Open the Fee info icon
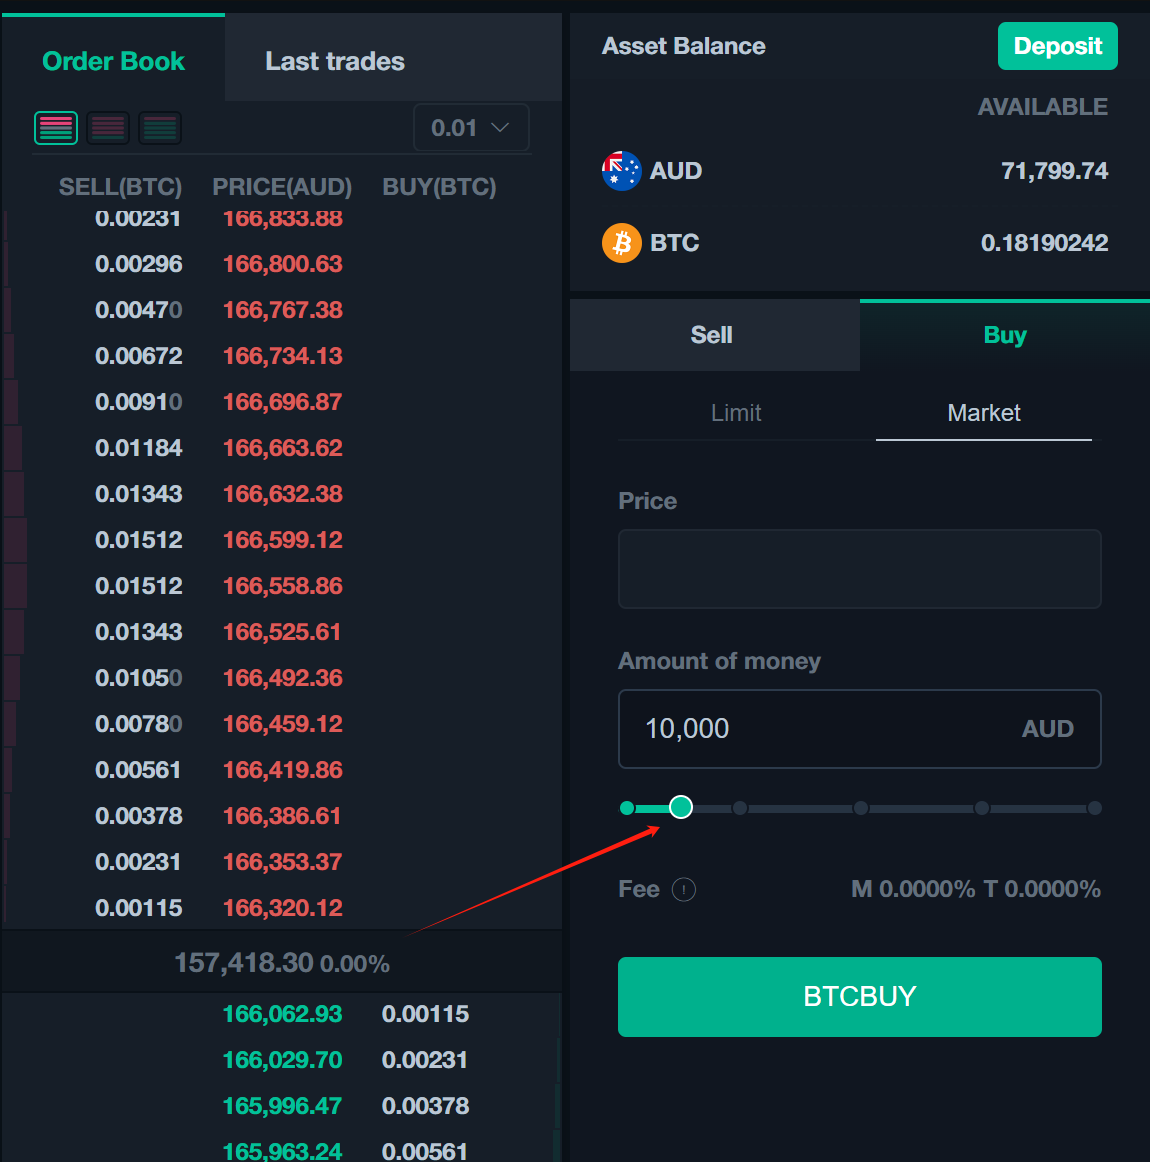 (x=683, y=889)
